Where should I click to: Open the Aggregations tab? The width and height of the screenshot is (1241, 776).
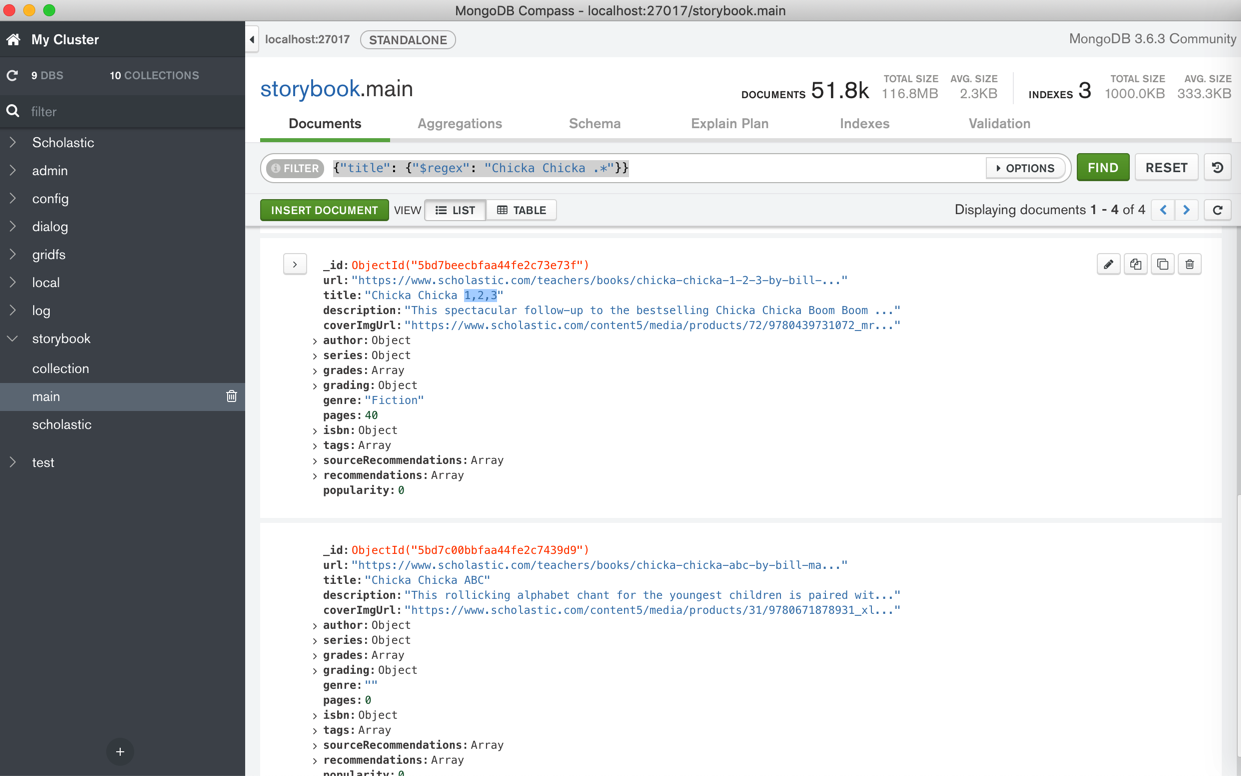point(460,124)
